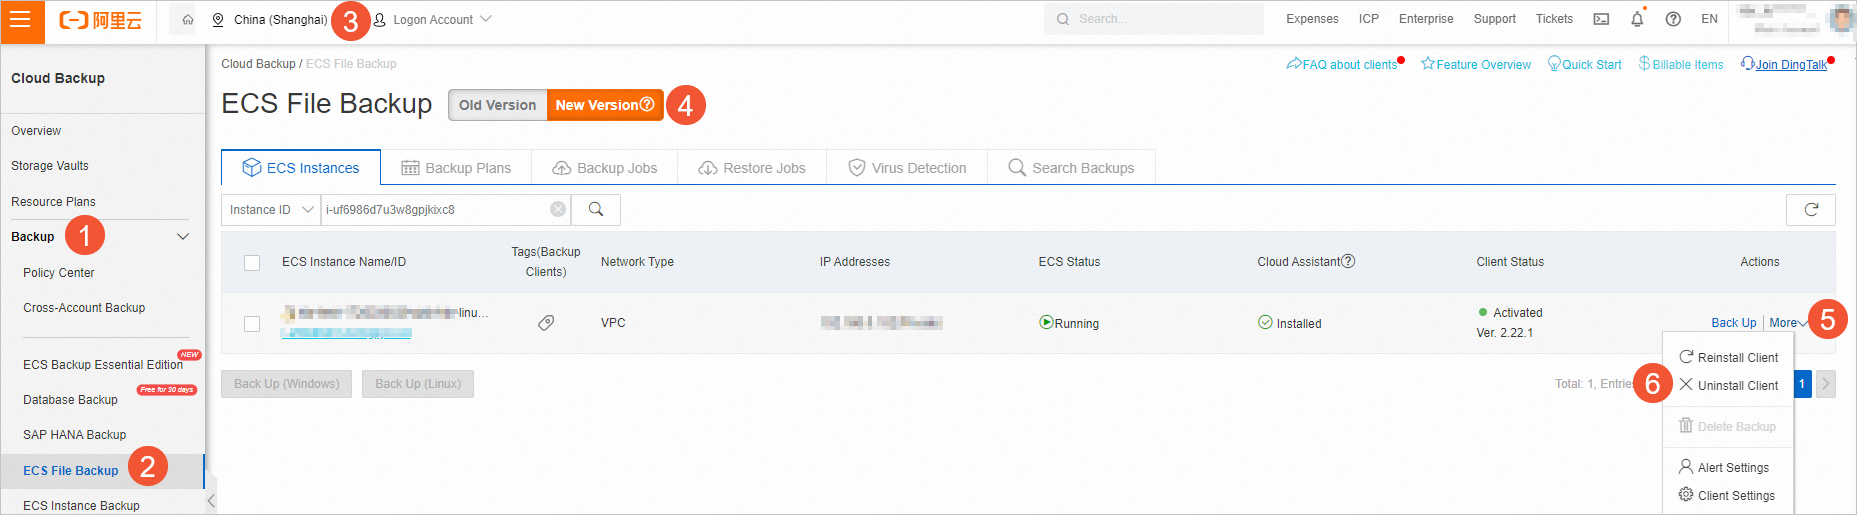Click the tag icon in the instance row

[x=546, y=323]
